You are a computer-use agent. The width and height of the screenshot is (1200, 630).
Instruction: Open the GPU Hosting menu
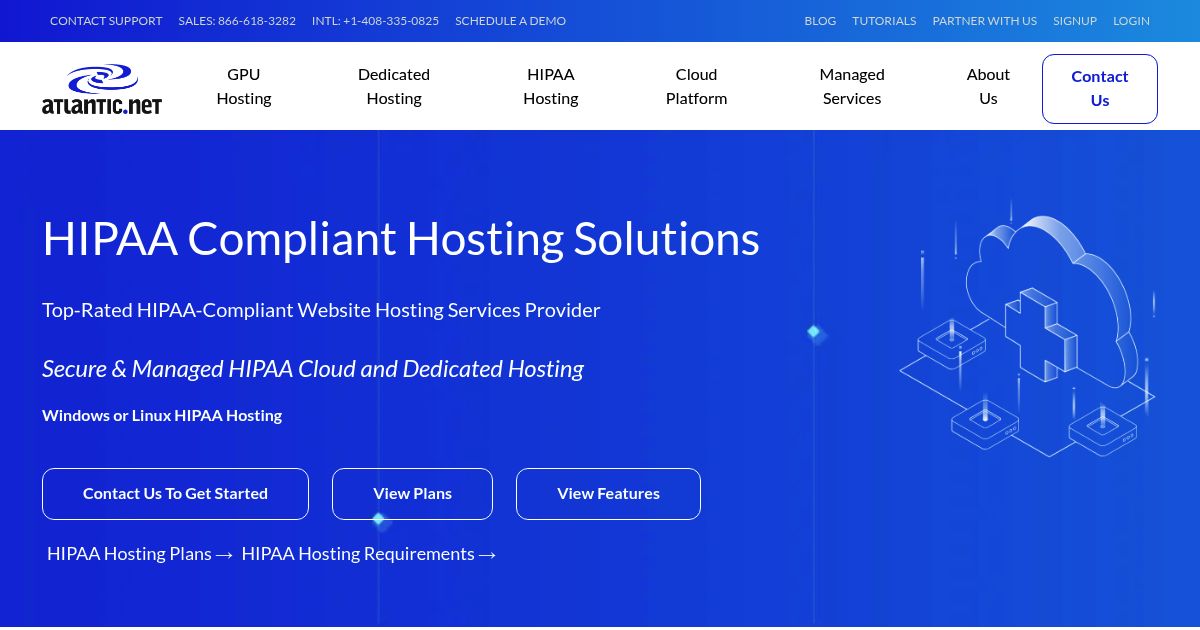(x=243, y=86)
